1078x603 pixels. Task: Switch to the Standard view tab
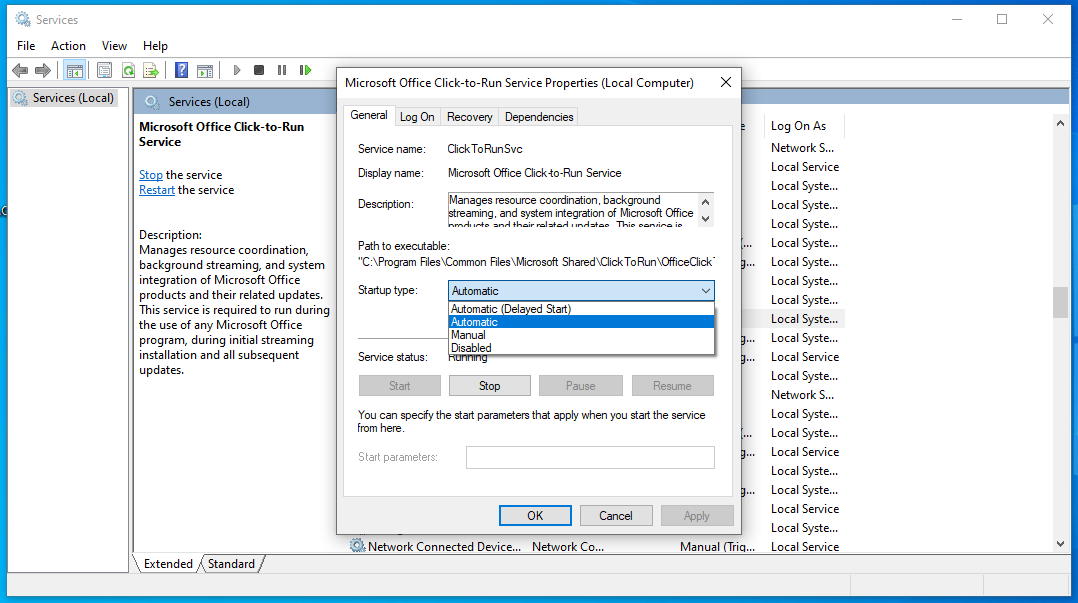pos(231,564)
